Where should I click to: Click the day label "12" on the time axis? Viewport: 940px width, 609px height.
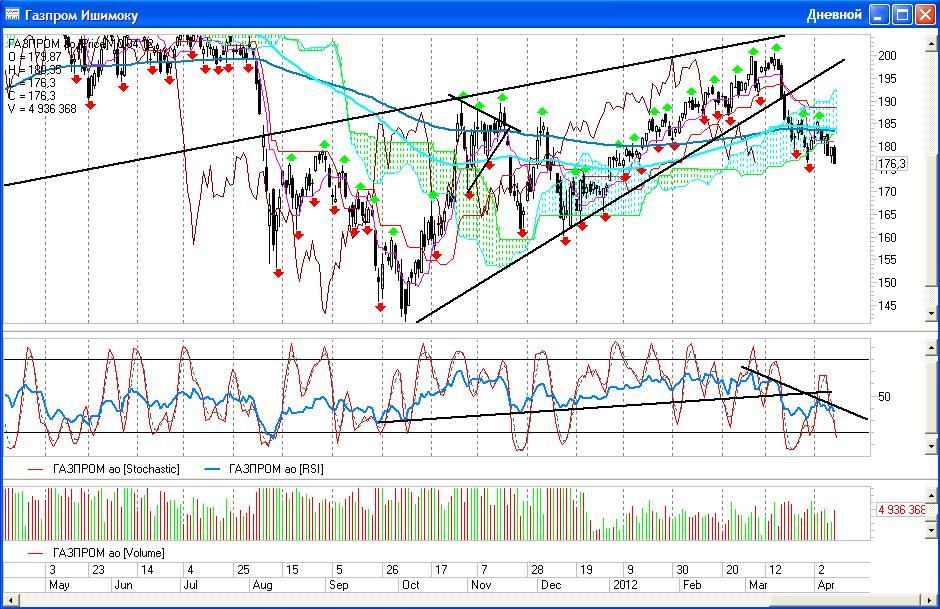775,570
